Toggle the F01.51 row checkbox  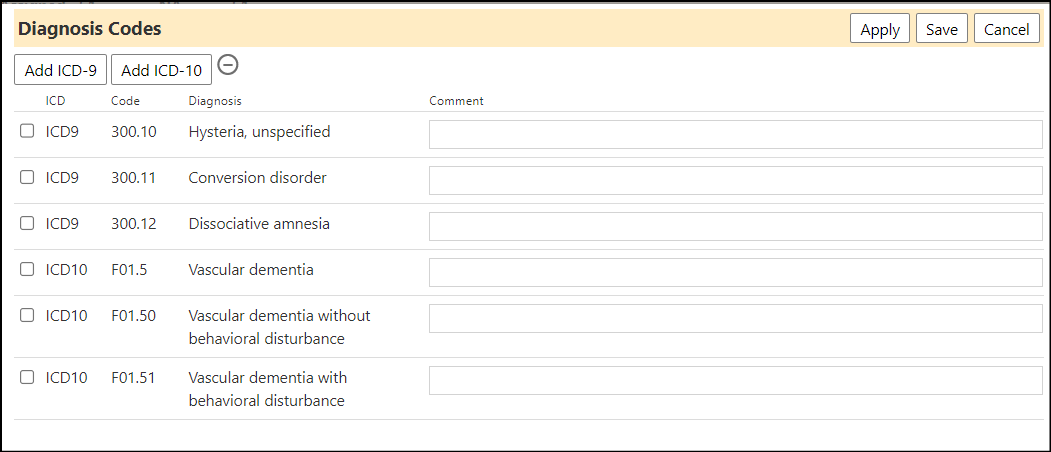tap(27, 378)
